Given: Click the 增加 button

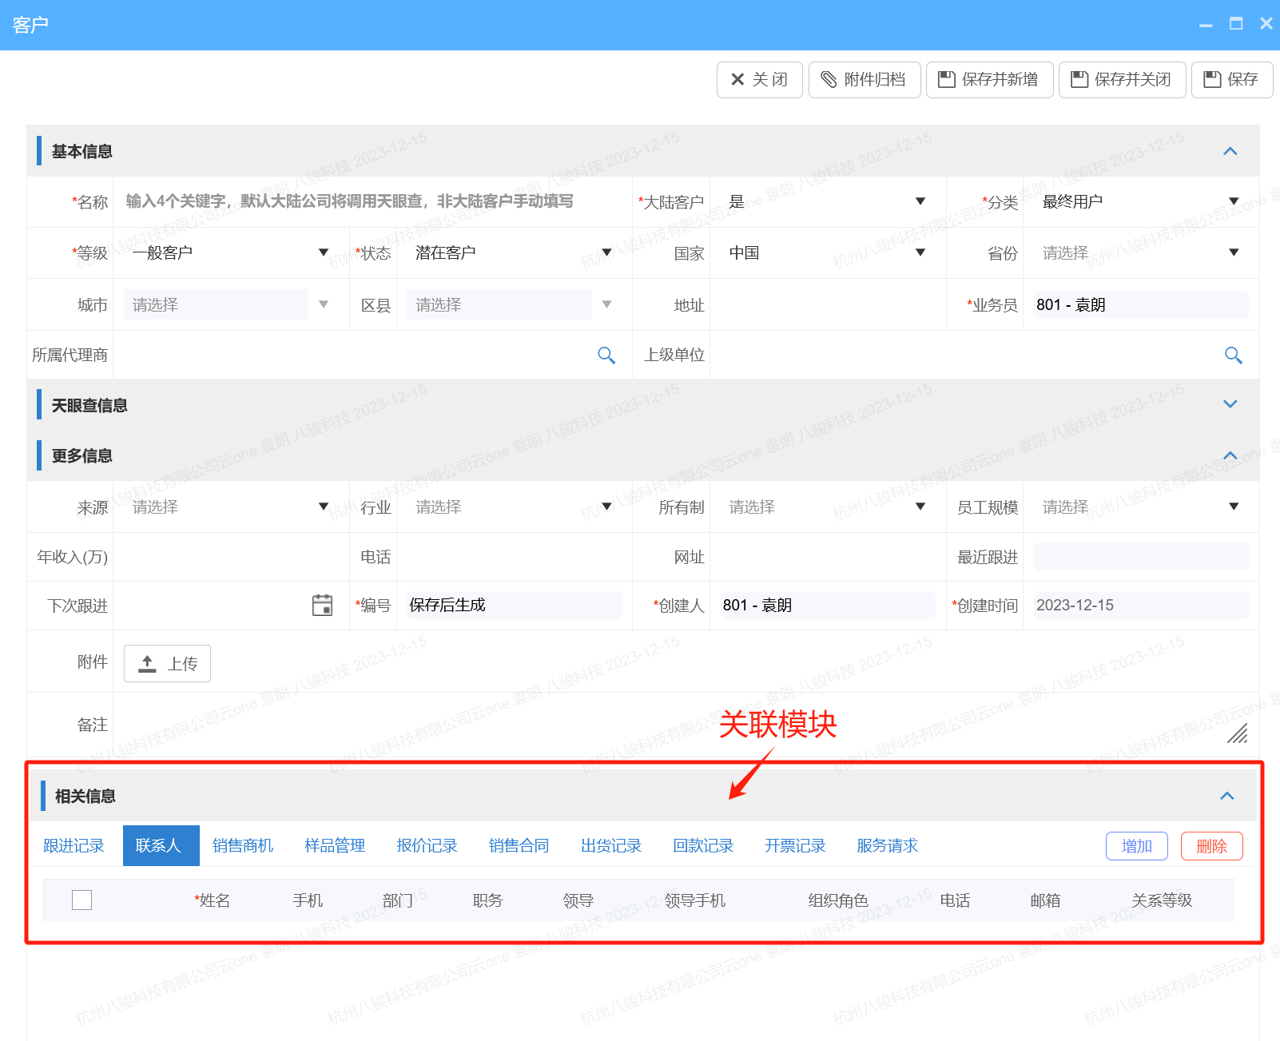Looking at the screenshot, I should (x=1136, y=845).
